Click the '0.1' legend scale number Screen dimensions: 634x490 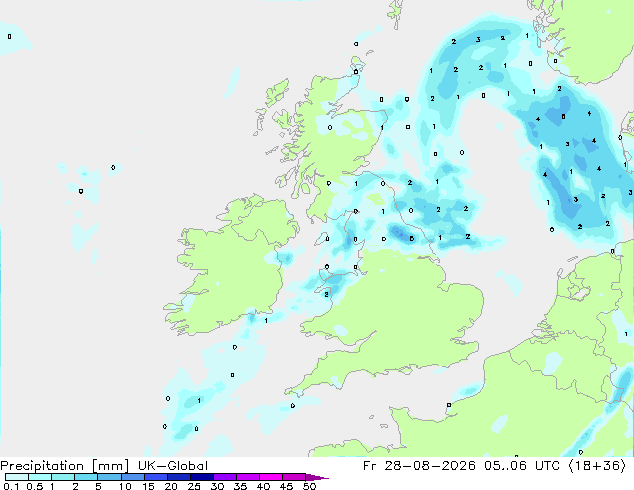[x=11, y=486]
